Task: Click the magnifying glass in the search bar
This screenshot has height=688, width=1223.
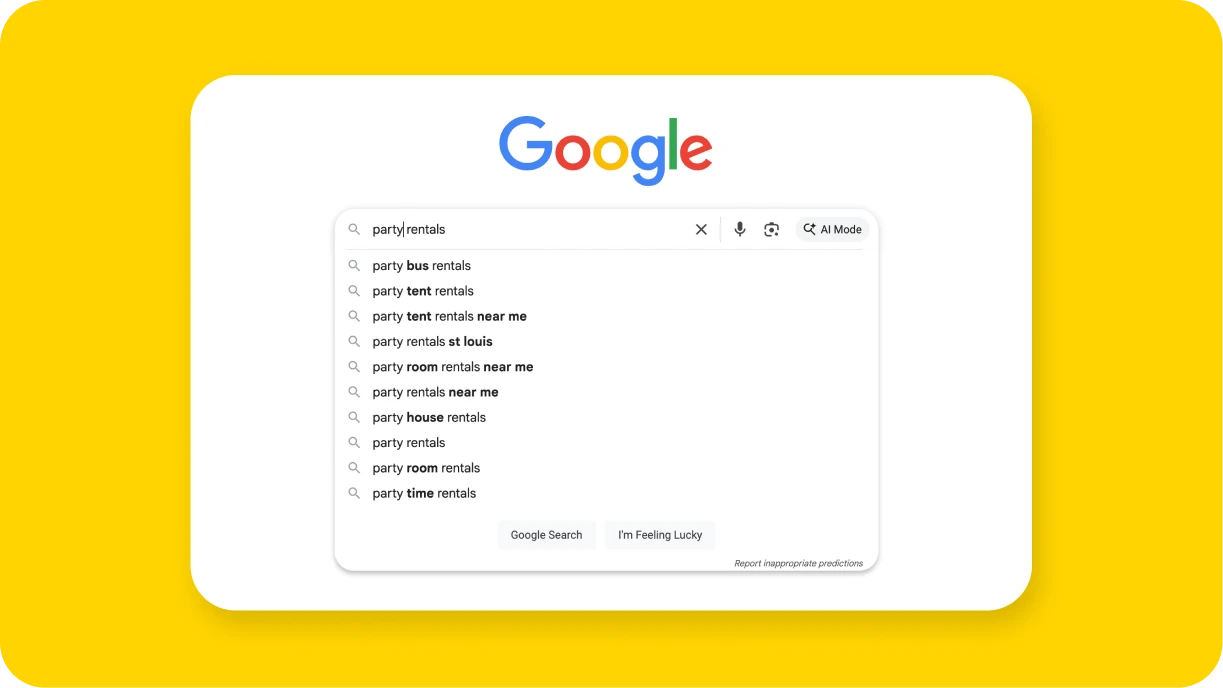Action: click(x=355, y=229)
